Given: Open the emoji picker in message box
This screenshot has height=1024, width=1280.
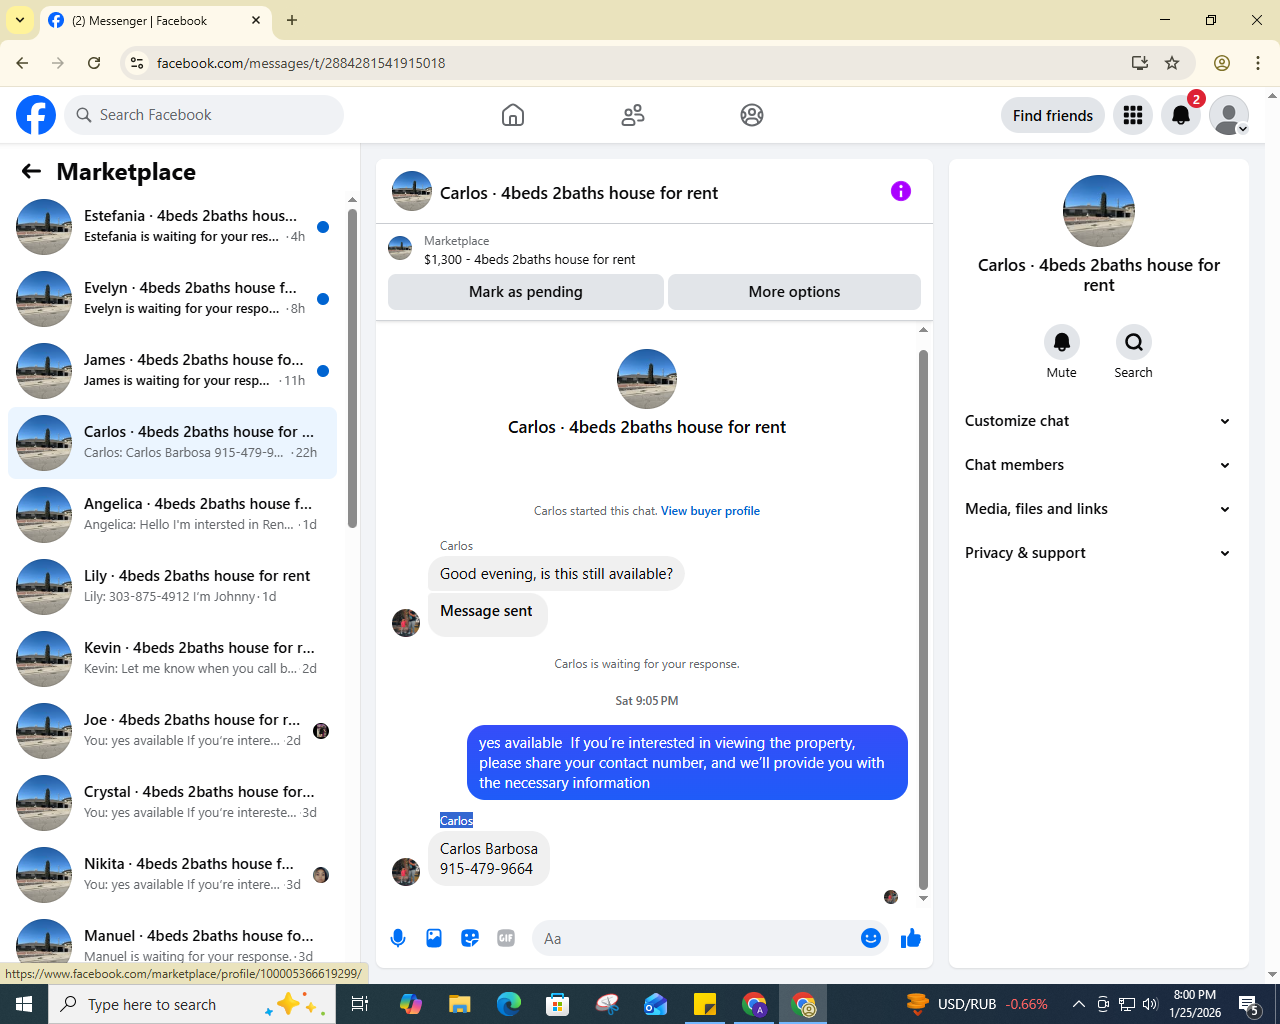Looking at the screenshot, I should coord(871,938).
